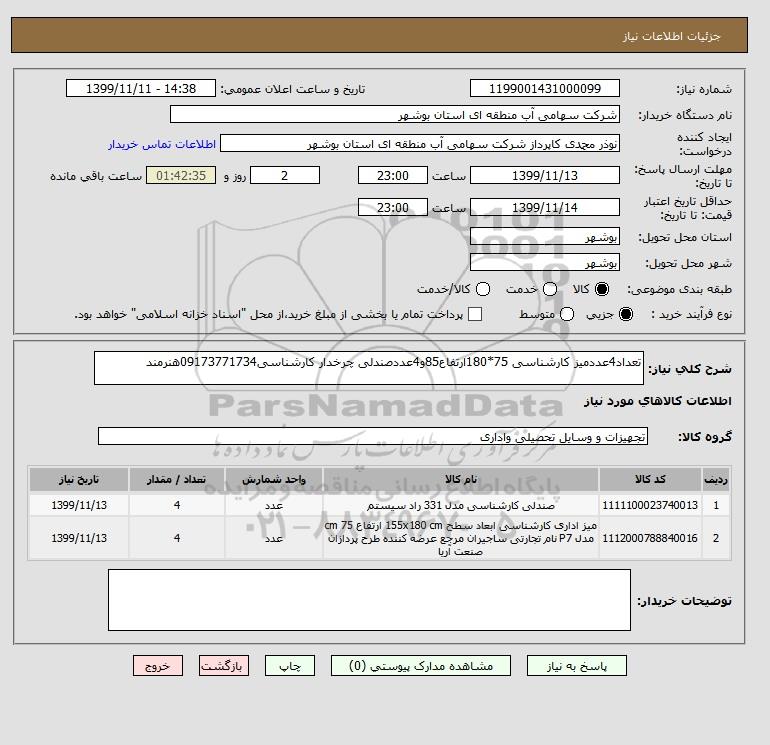The width and height of the screenshot is (770, 745).
Task: Click quantity 4 in the صندلی row
Action: pos(177,505)
